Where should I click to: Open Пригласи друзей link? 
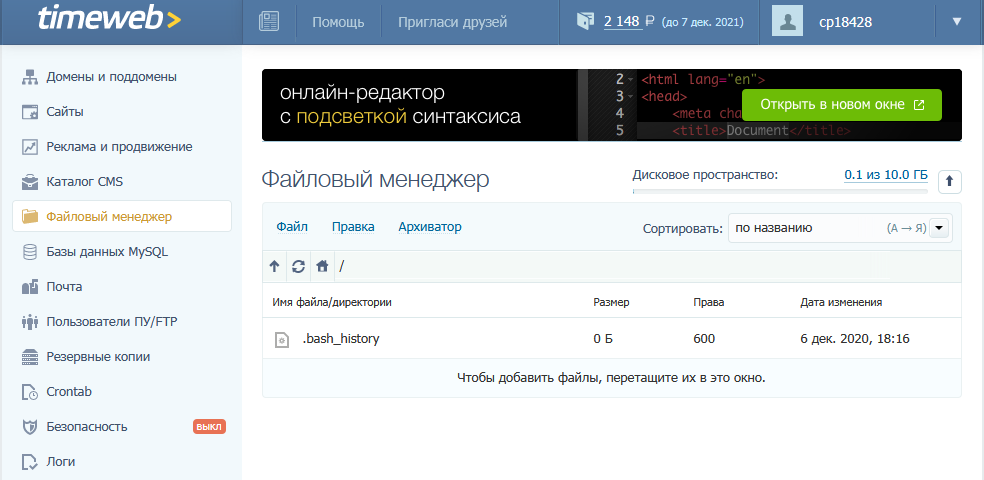[x=452, y=23]
